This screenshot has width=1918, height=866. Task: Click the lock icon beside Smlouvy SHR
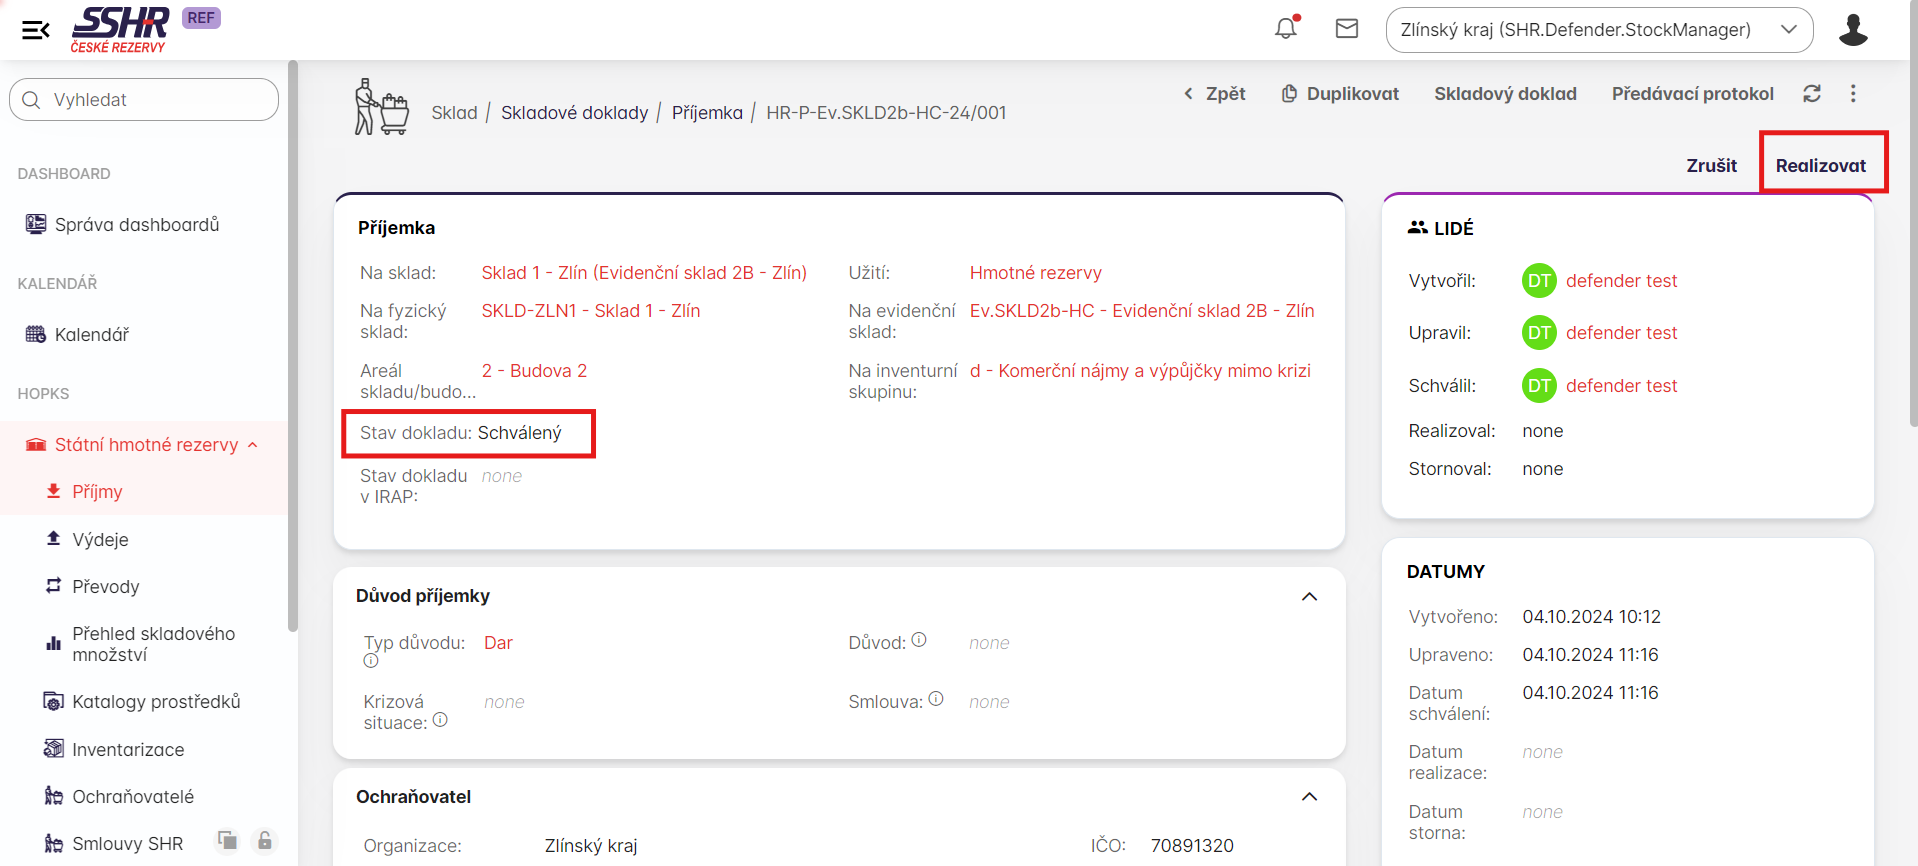tap(264, 841)
